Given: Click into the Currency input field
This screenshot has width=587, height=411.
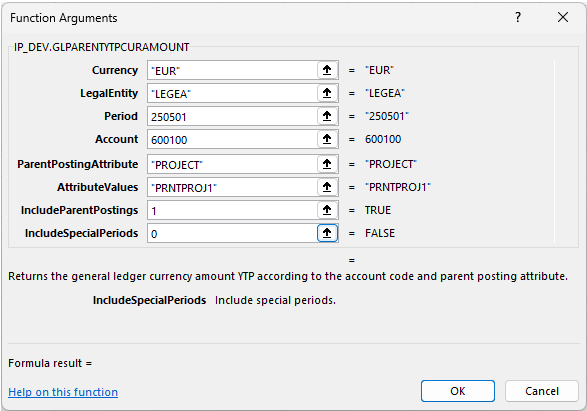Looking at the screenshot, I should click(x=232, y=70).
